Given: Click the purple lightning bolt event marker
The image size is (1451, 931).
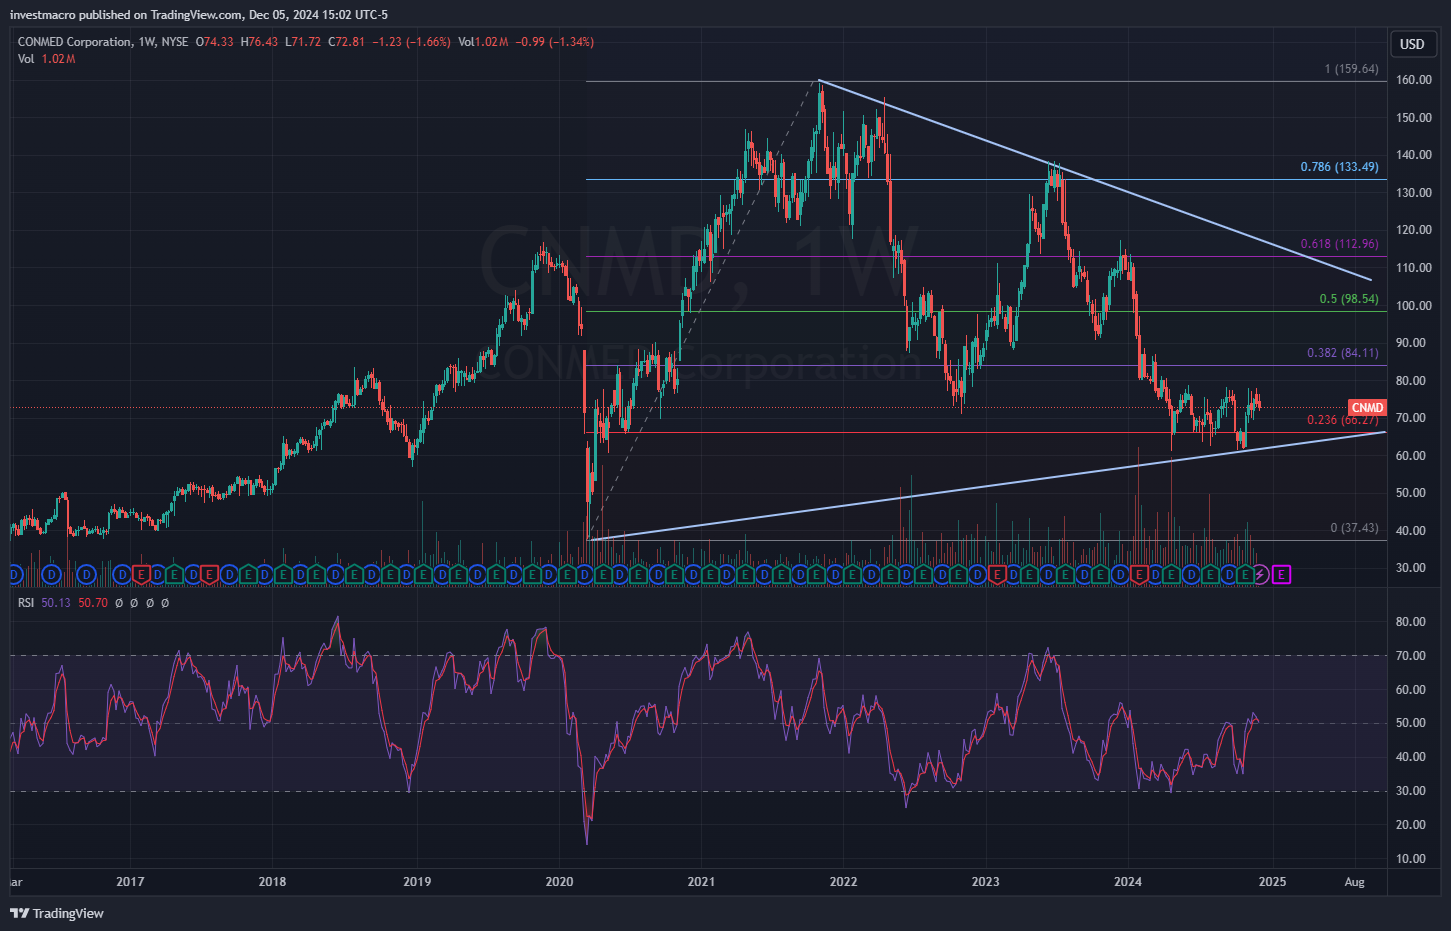Looking at the screenshot, I should (x=1262, y=574).
